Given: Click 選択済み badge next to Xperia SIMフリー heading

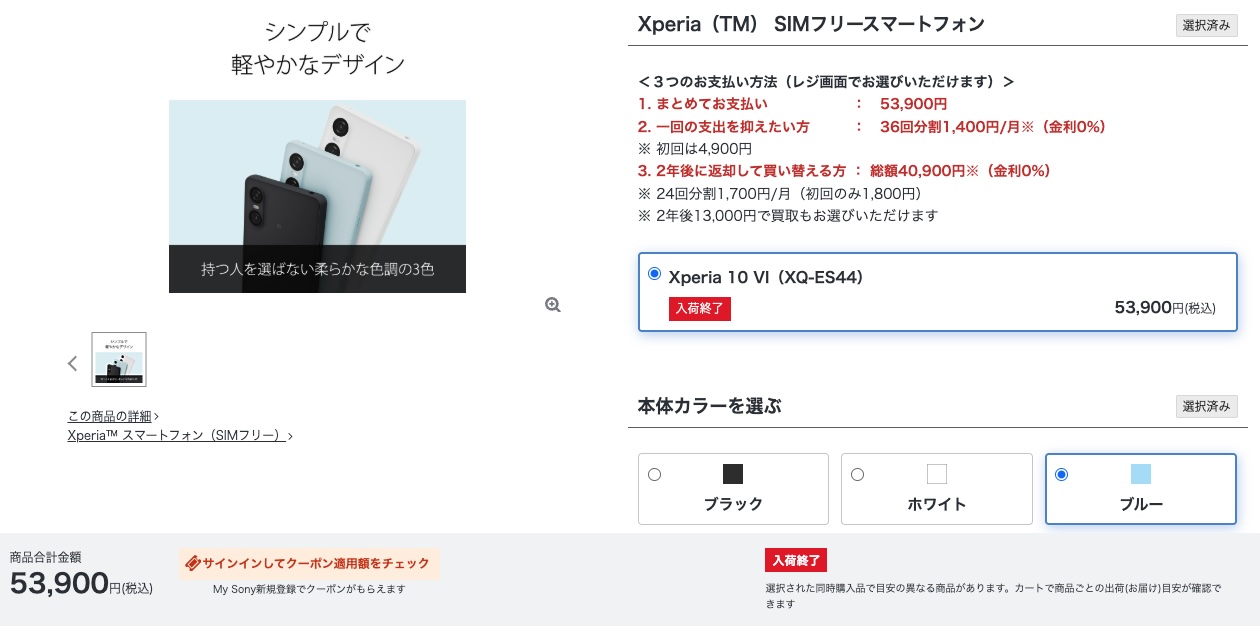Looking at the screenshot, I should point(1206,26).
